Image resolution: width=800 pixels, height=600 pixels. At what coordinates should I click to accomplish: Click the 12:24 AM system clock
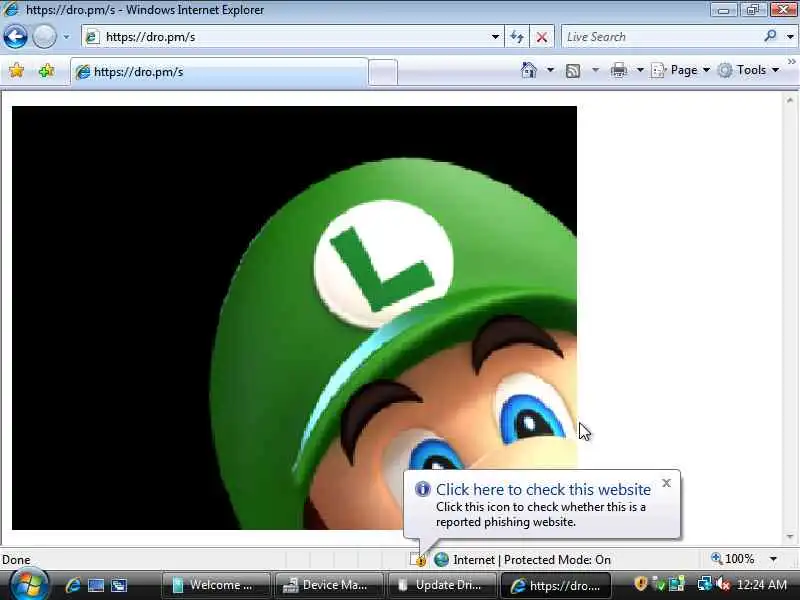coord(762,585)
